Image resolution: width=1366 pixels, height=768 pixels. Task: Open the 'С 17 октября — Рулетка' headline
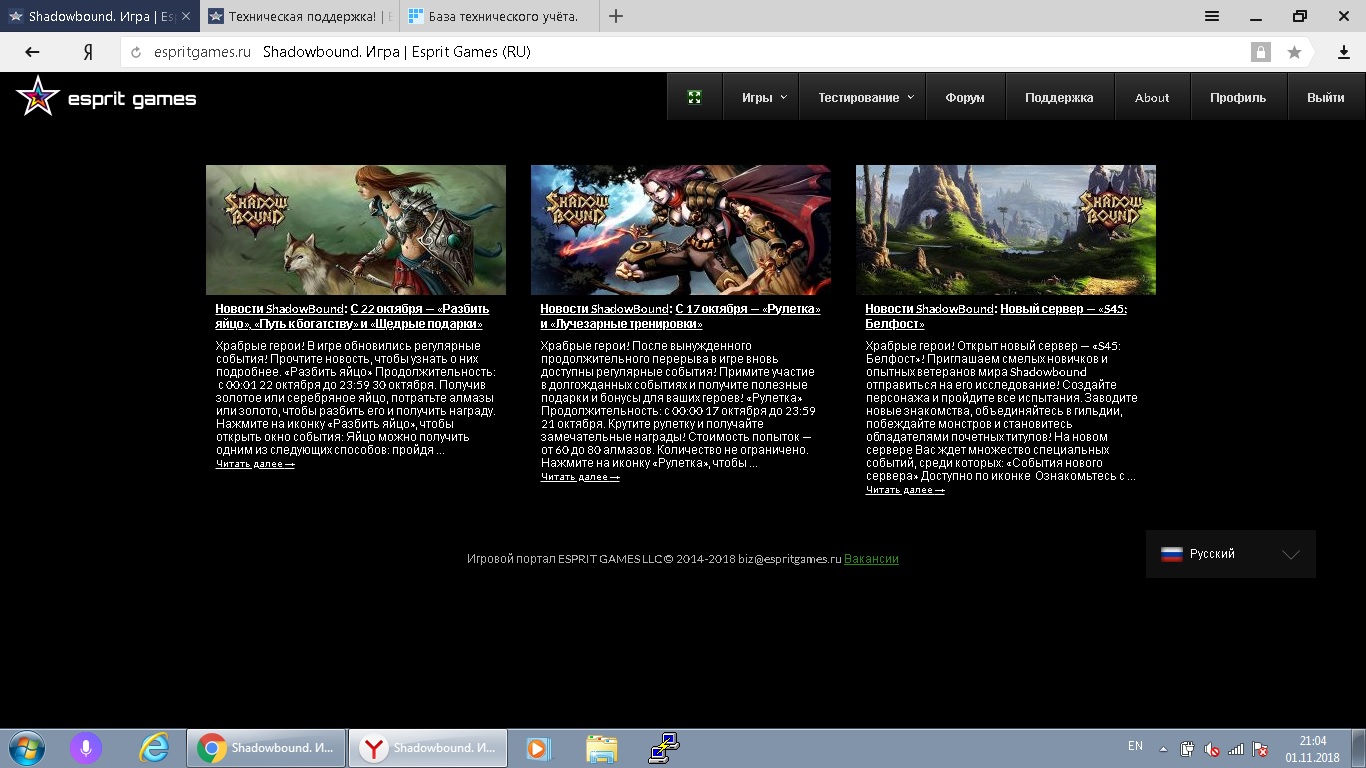tap(680, 316)
